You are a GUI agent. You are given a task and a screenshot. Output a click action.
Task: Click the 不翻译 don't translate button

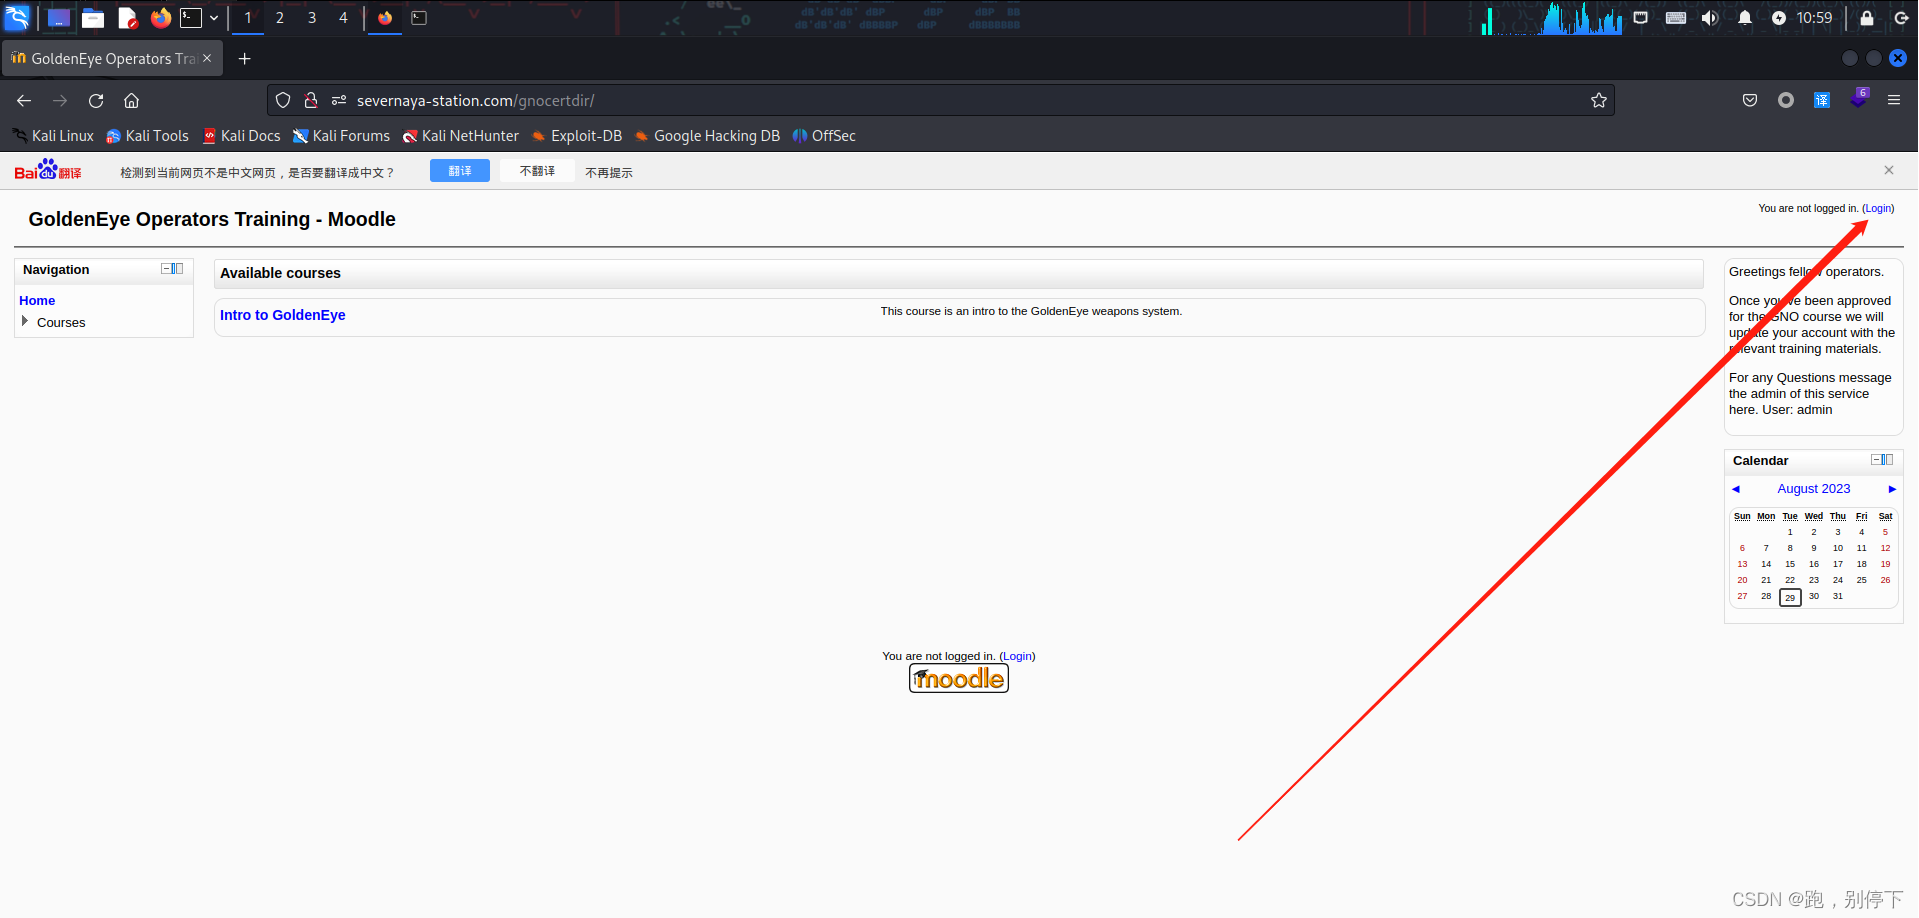tap(537, 171)
